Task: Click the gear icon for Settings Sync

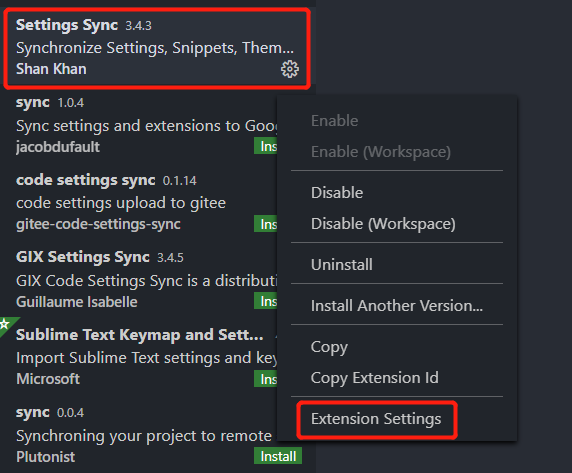Action: point(290,69)
